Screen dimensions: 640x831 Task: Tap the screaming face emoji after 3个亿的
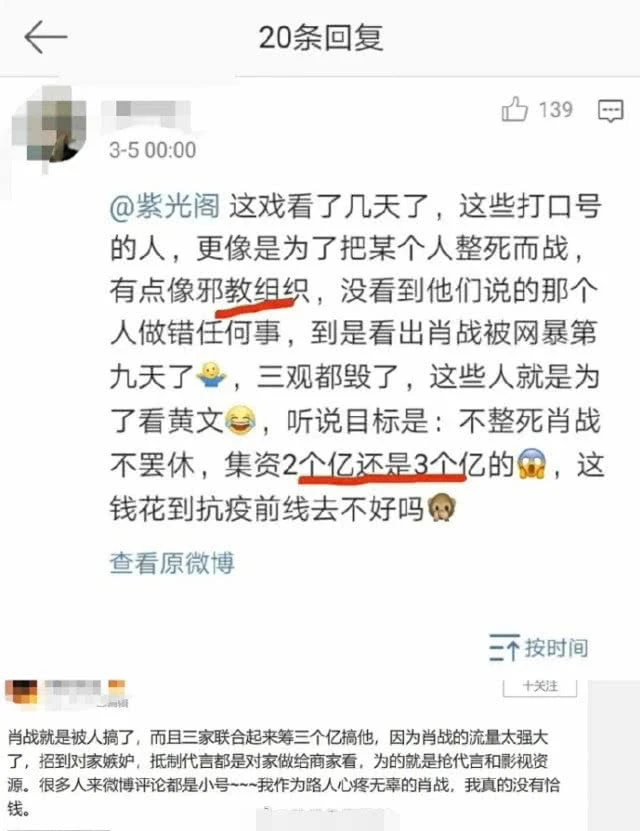(531, 464)
